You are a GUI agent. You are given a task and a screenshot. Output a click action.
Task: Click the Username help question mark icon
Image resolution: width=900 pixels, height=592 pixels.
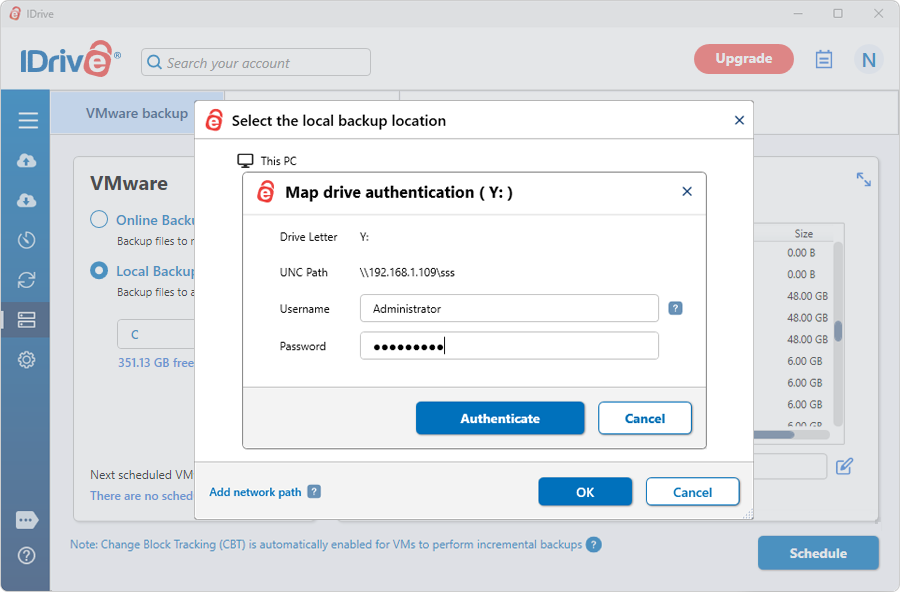click(x=675, y=309)
